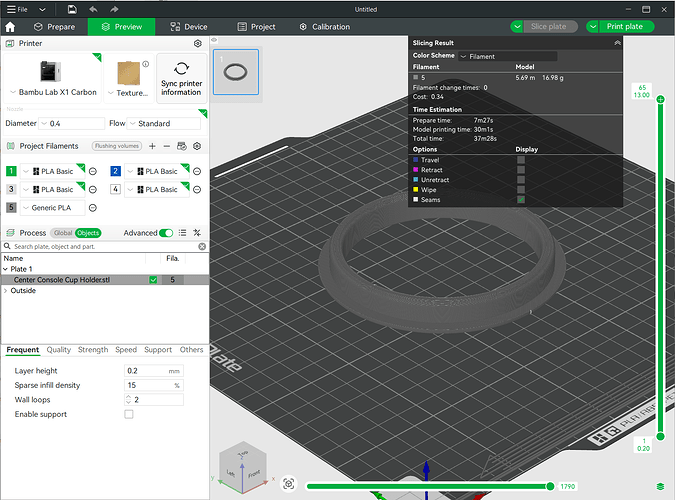Save the project with the disk icon
675x500 pixels.
coord(72,9)
